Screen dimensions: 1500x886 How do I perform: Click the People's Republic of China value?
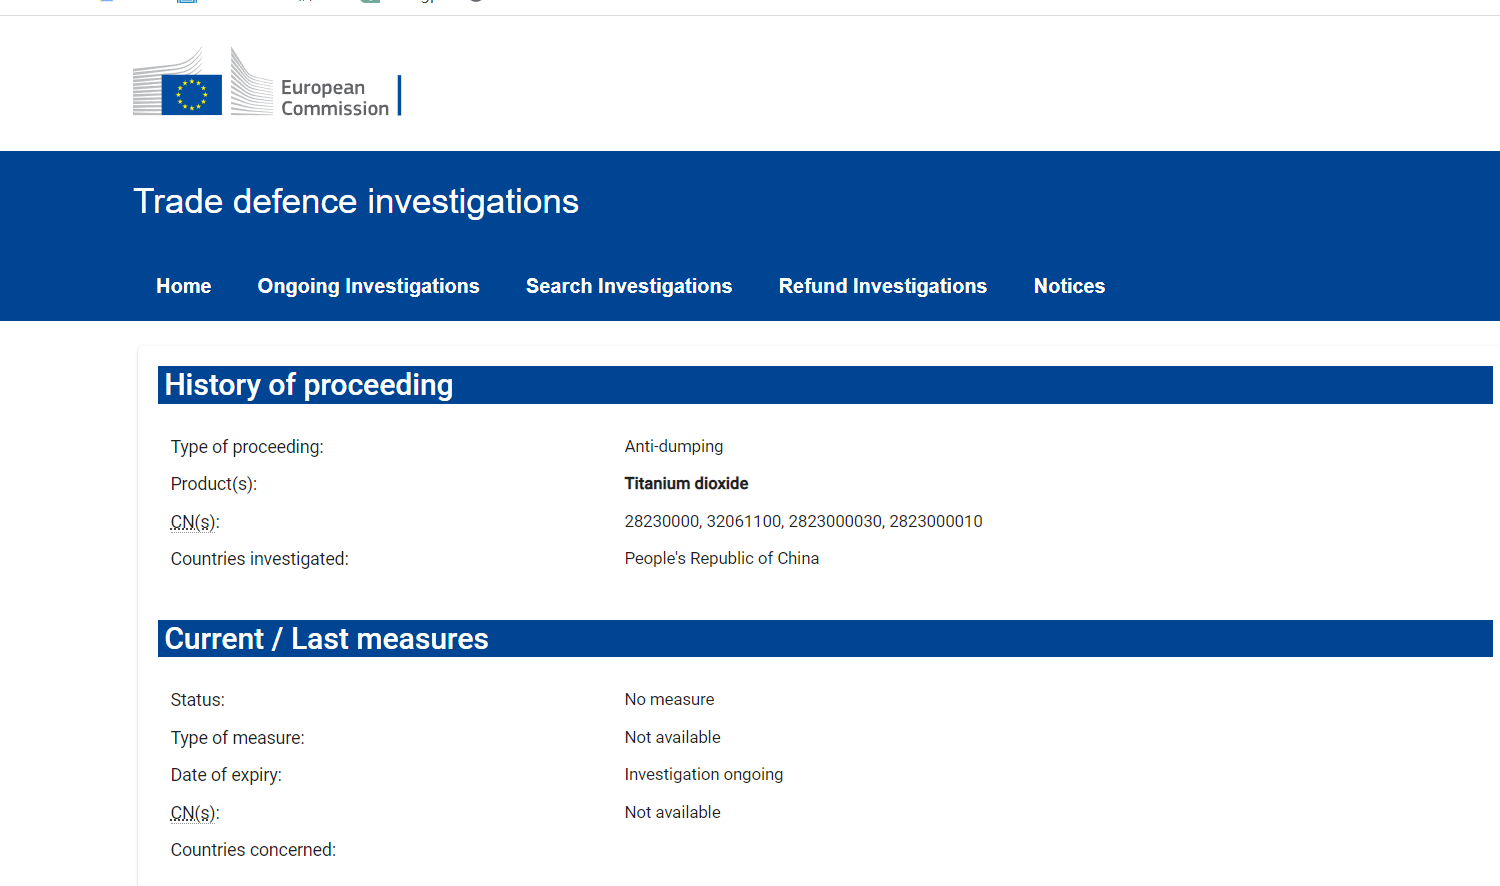(721, 559)
